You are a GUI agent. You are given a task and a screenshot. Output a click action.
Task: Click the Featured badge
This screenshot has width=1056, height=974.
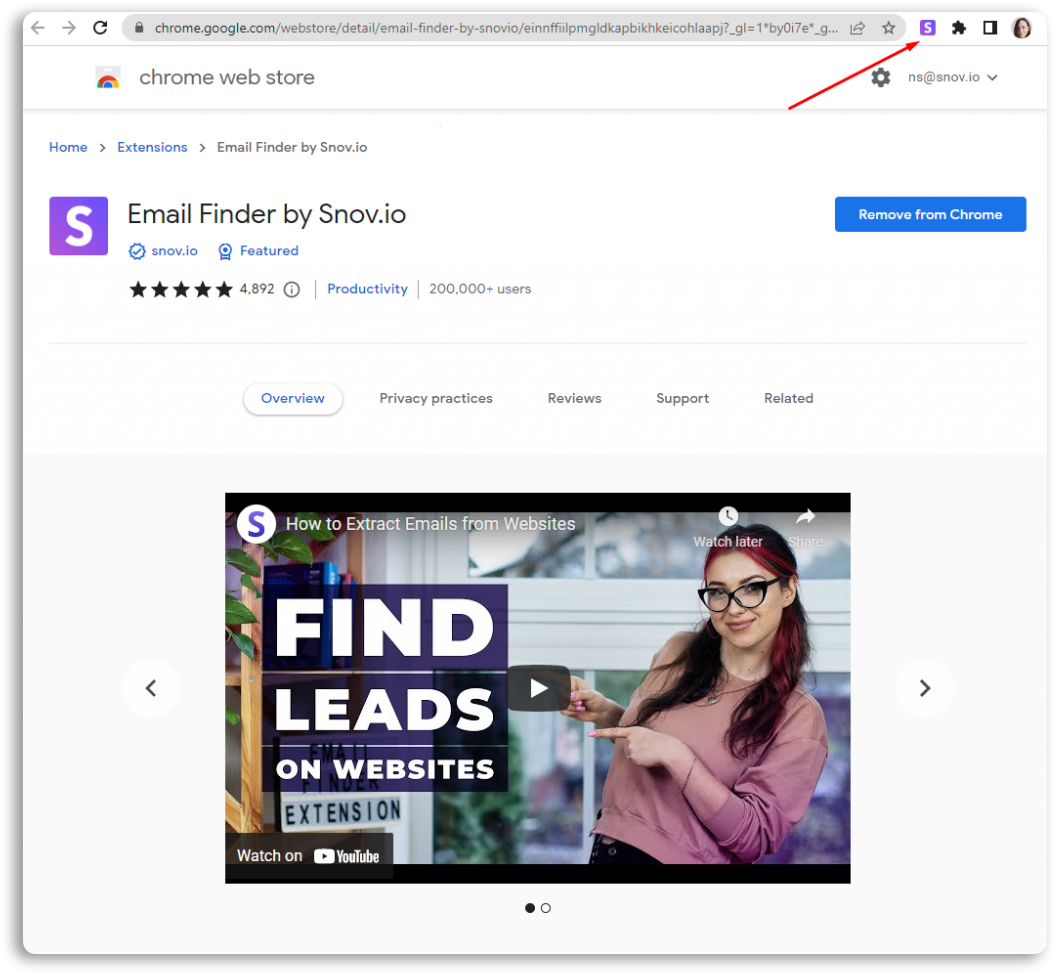click(259, 251)
